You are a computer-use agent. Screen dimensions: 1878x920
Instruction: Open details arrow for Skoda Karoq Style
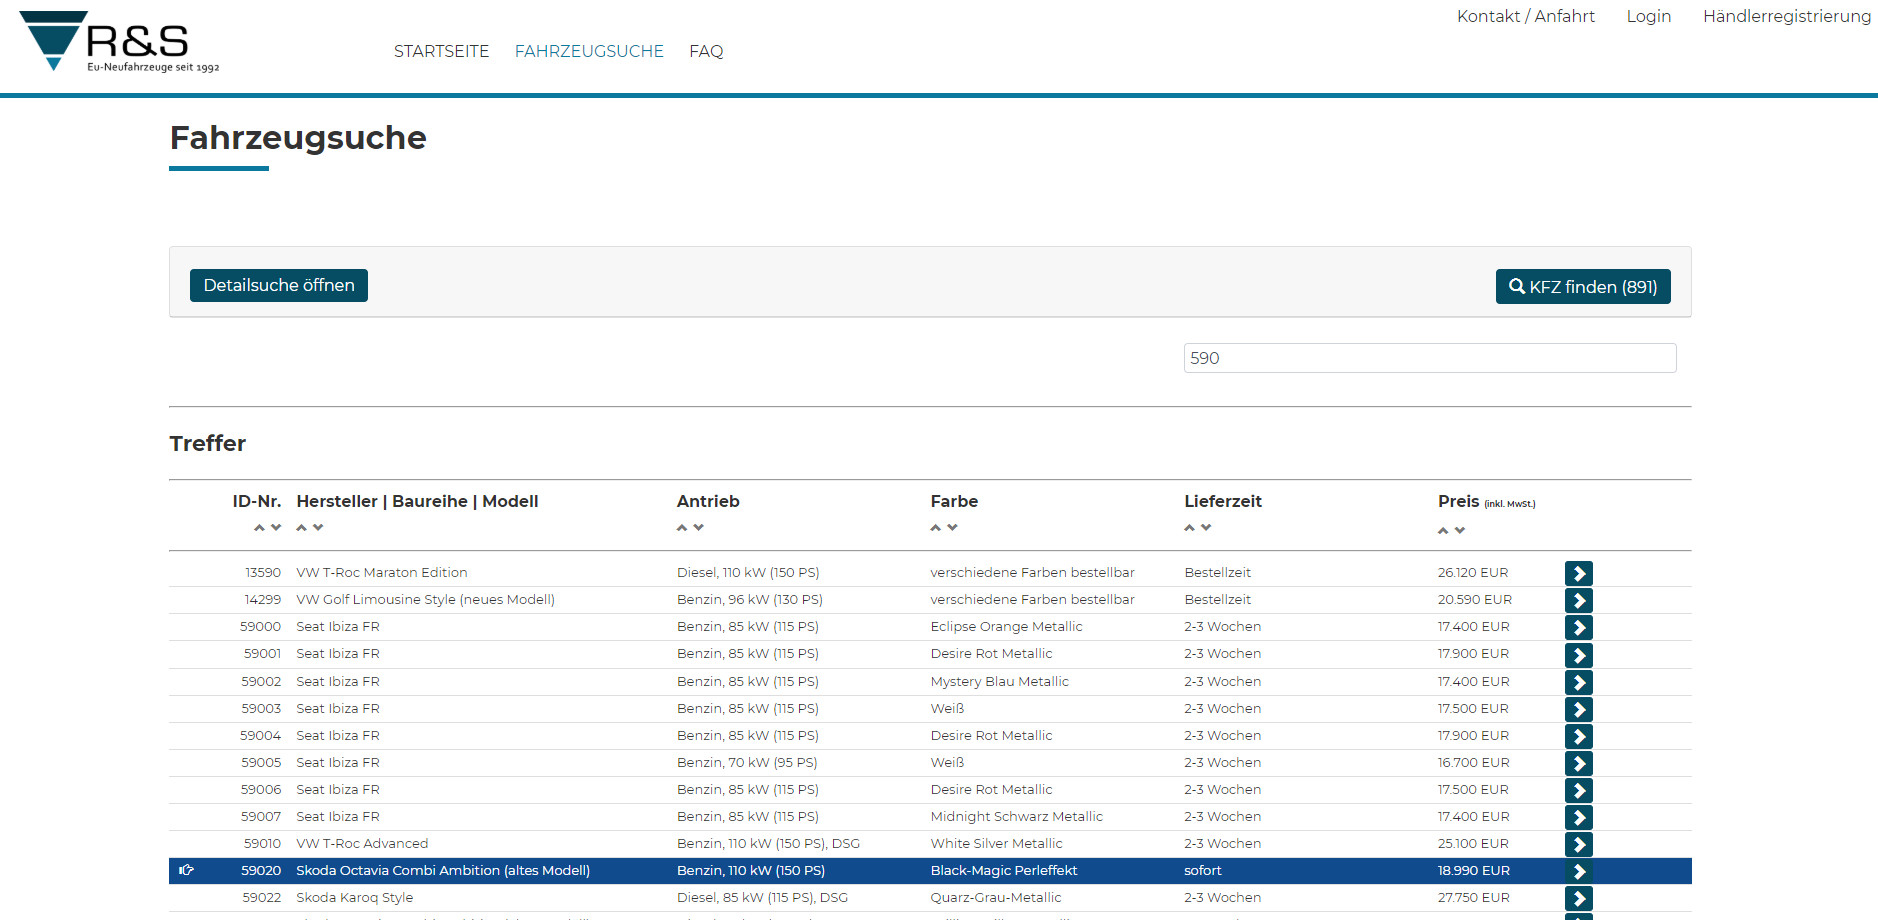click(x=1578, y=898)
